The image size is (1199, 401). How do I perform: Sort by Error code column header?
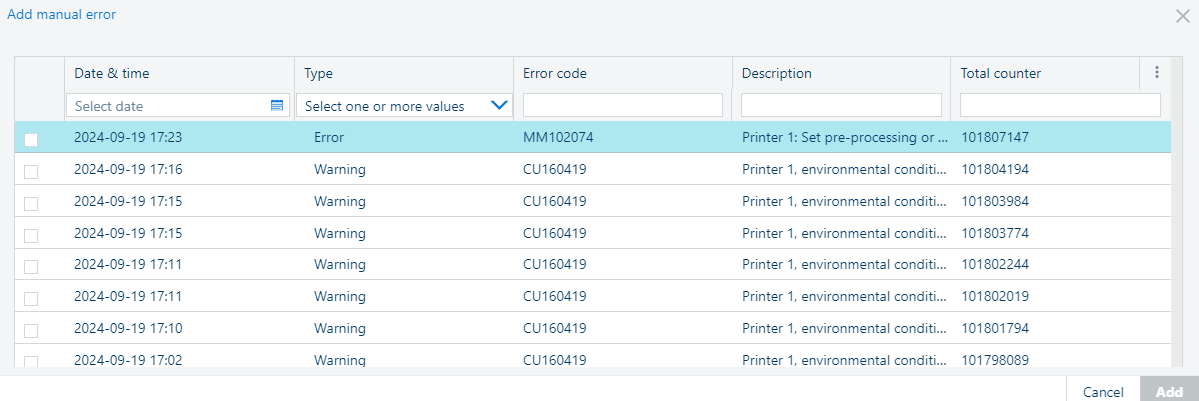tap(555, 73)
